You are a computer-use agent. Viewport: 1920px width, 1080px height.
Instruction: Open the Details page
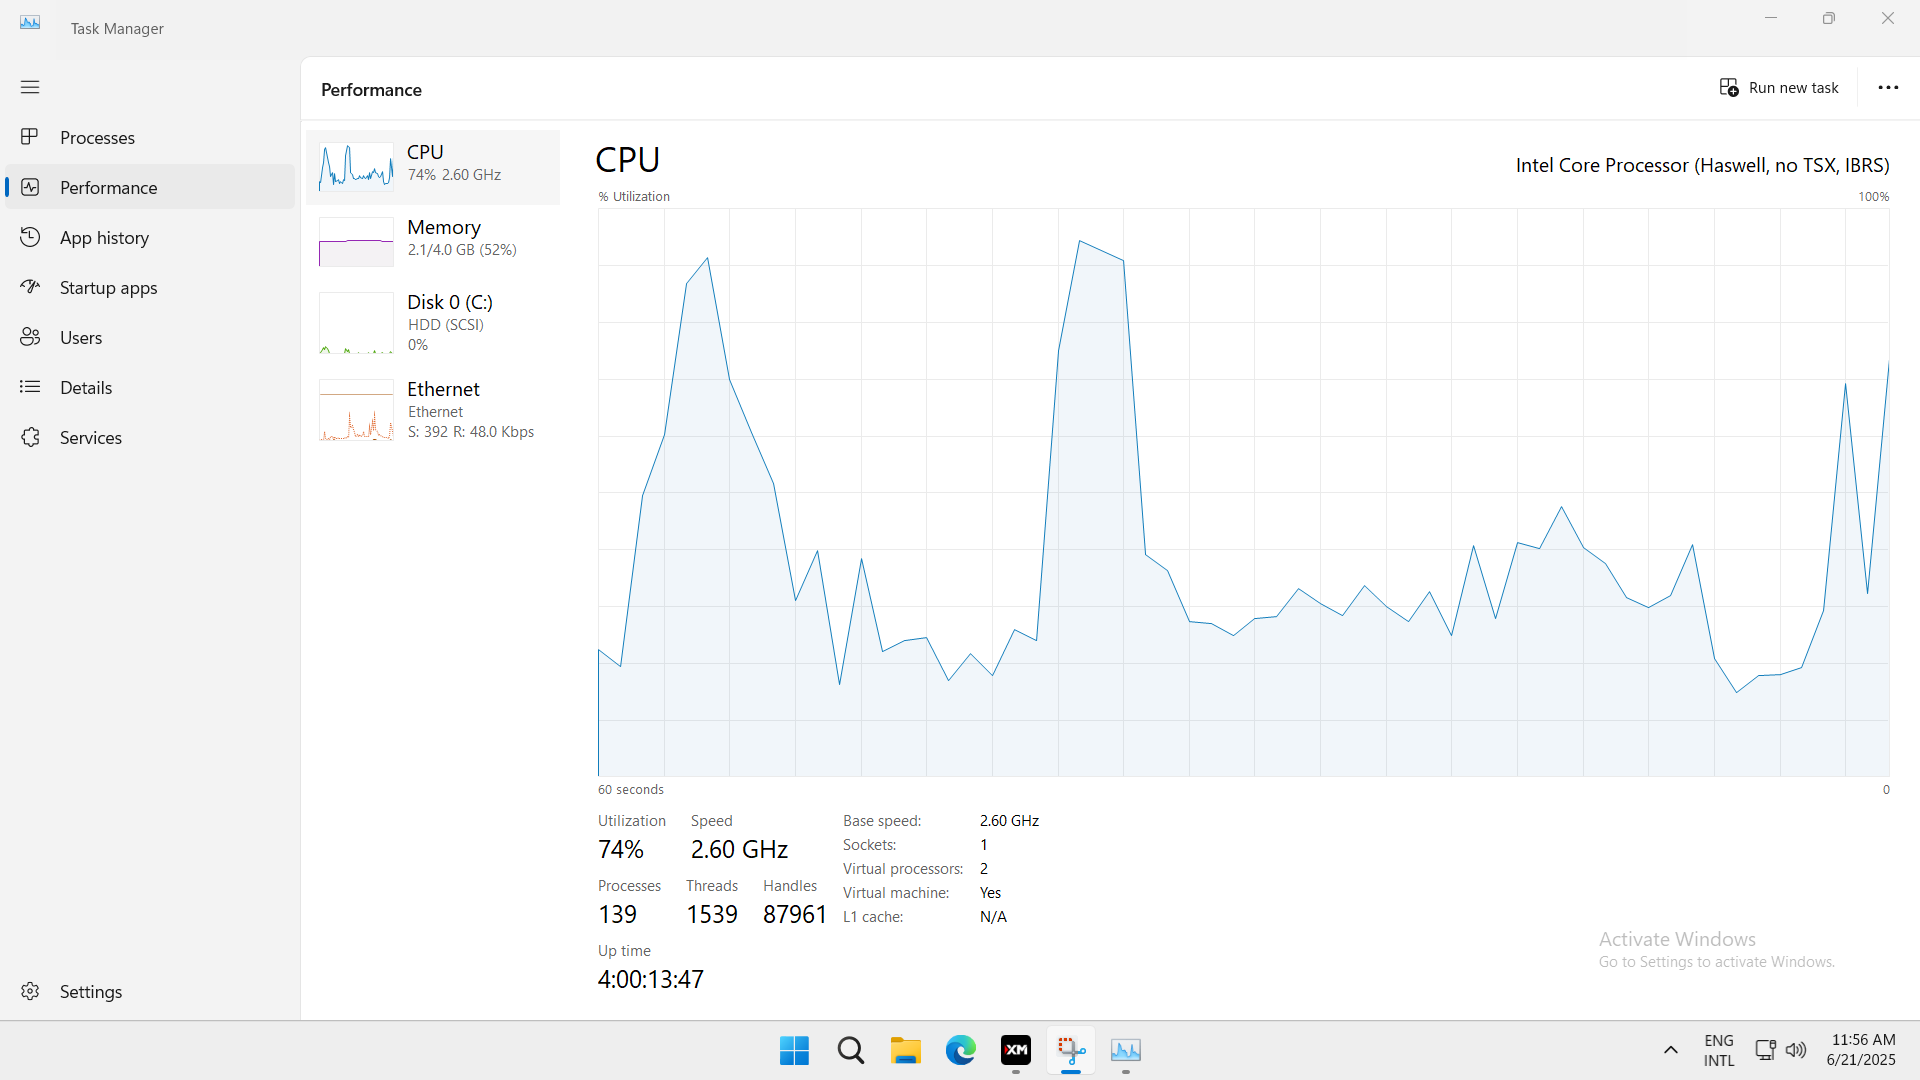pos(86,387)
